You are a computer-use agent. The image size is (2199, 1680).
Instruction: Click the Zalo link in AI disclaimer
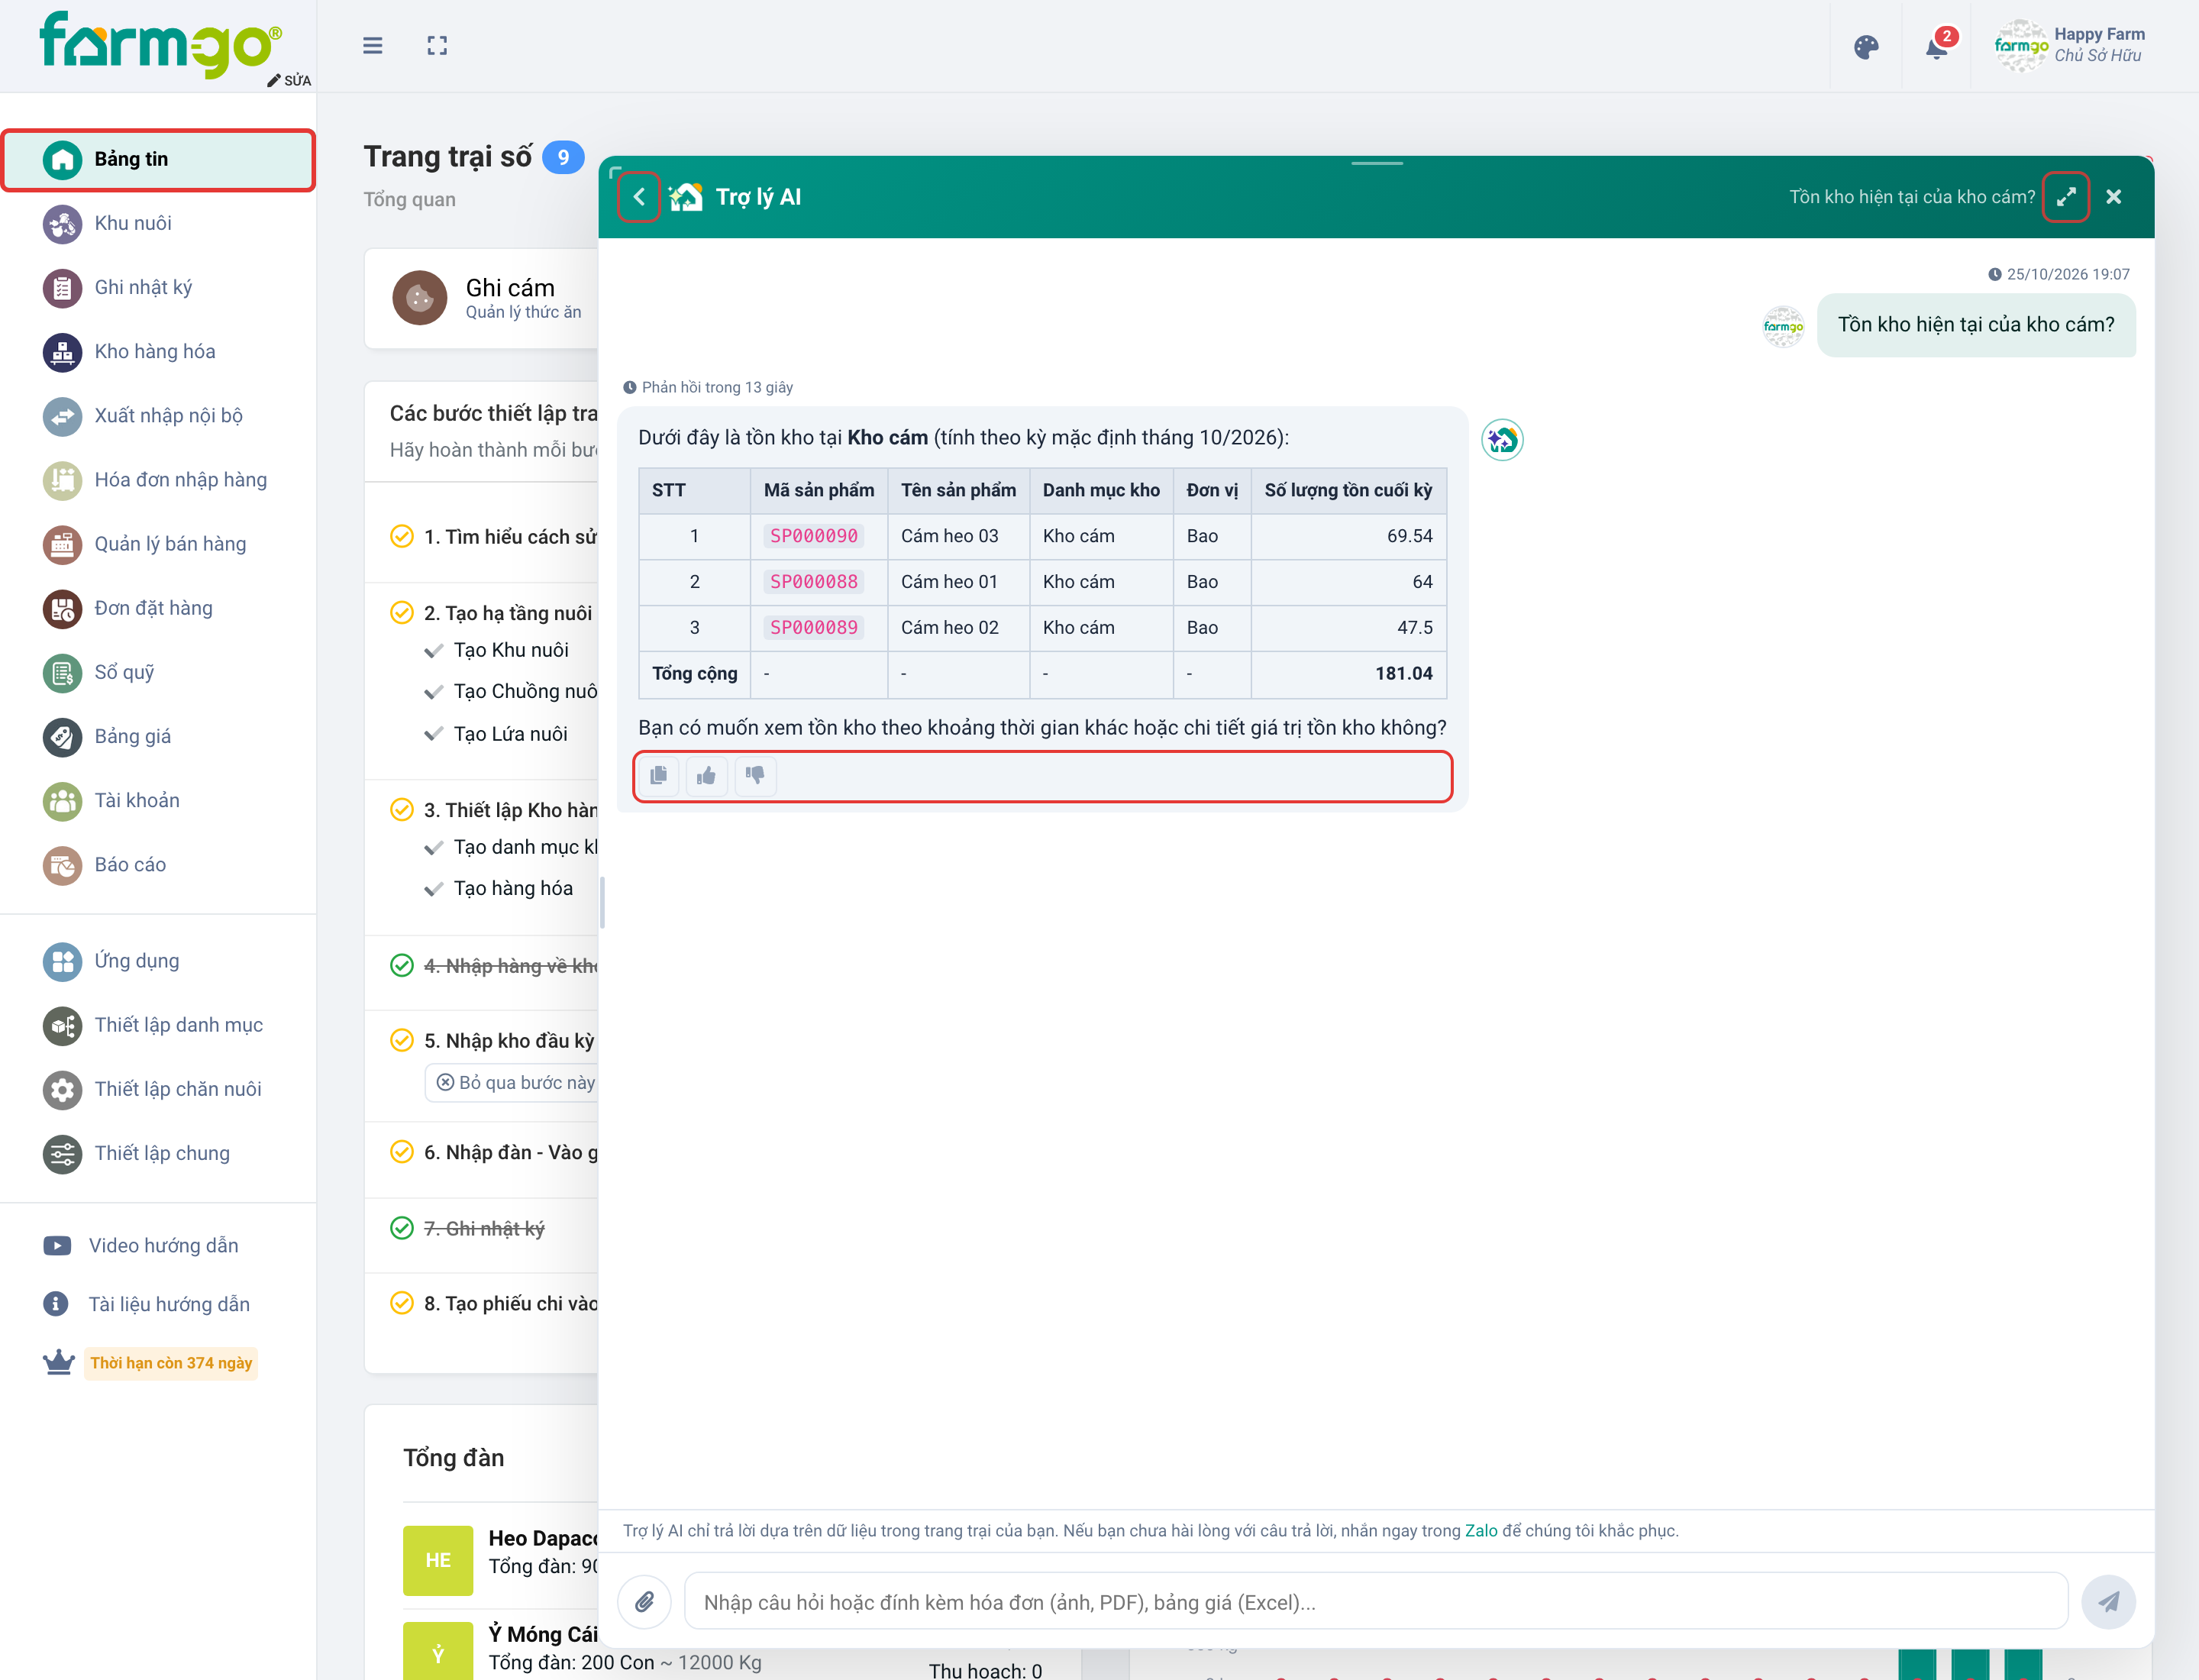click(x=1481, y=1531)
